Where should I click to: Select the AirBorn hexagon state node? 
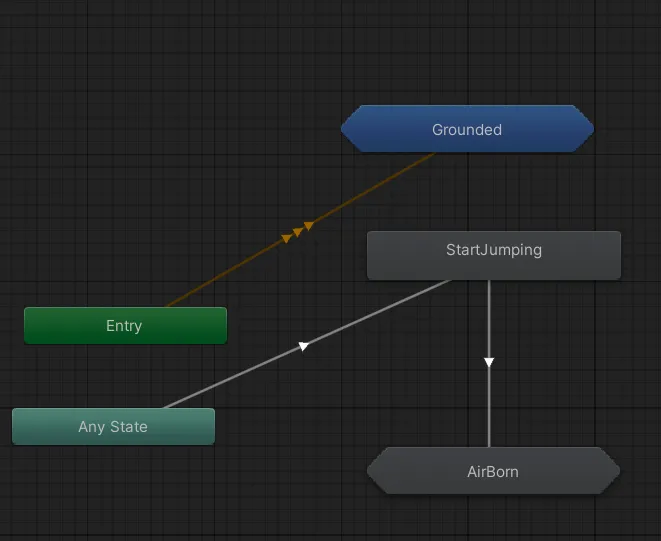point(493,471)
